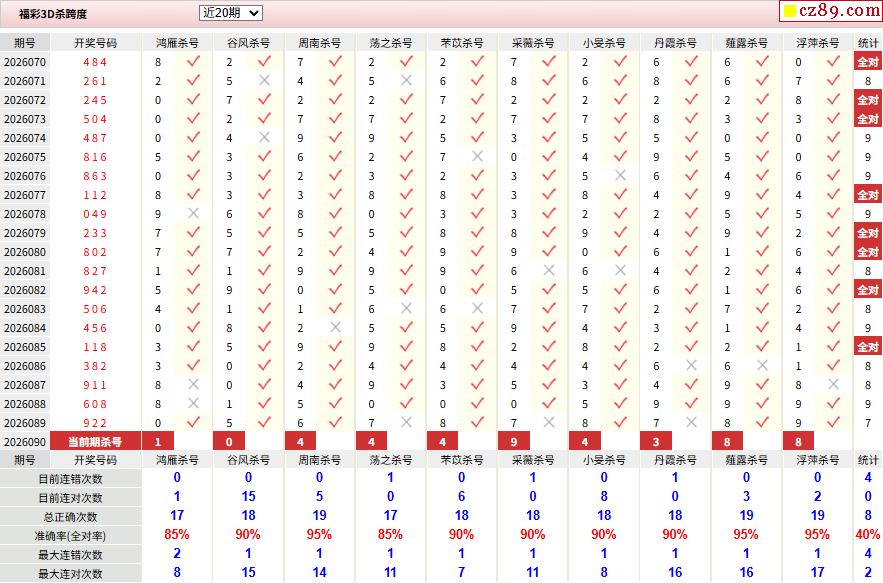Click gray cross for 丹霞杀号 in row 2026086

click(x=691, y=366)
